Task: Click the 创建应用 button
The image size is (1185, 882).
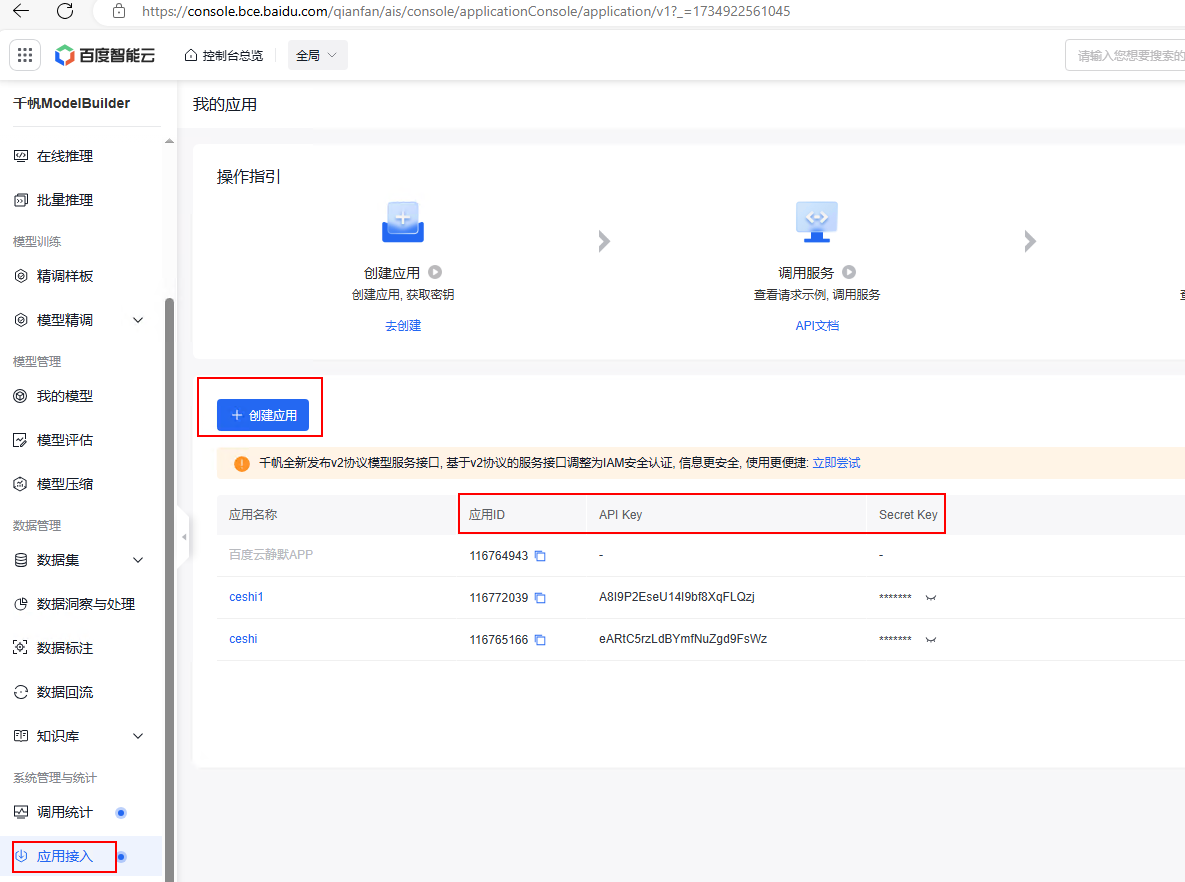Action: [263, 415]
